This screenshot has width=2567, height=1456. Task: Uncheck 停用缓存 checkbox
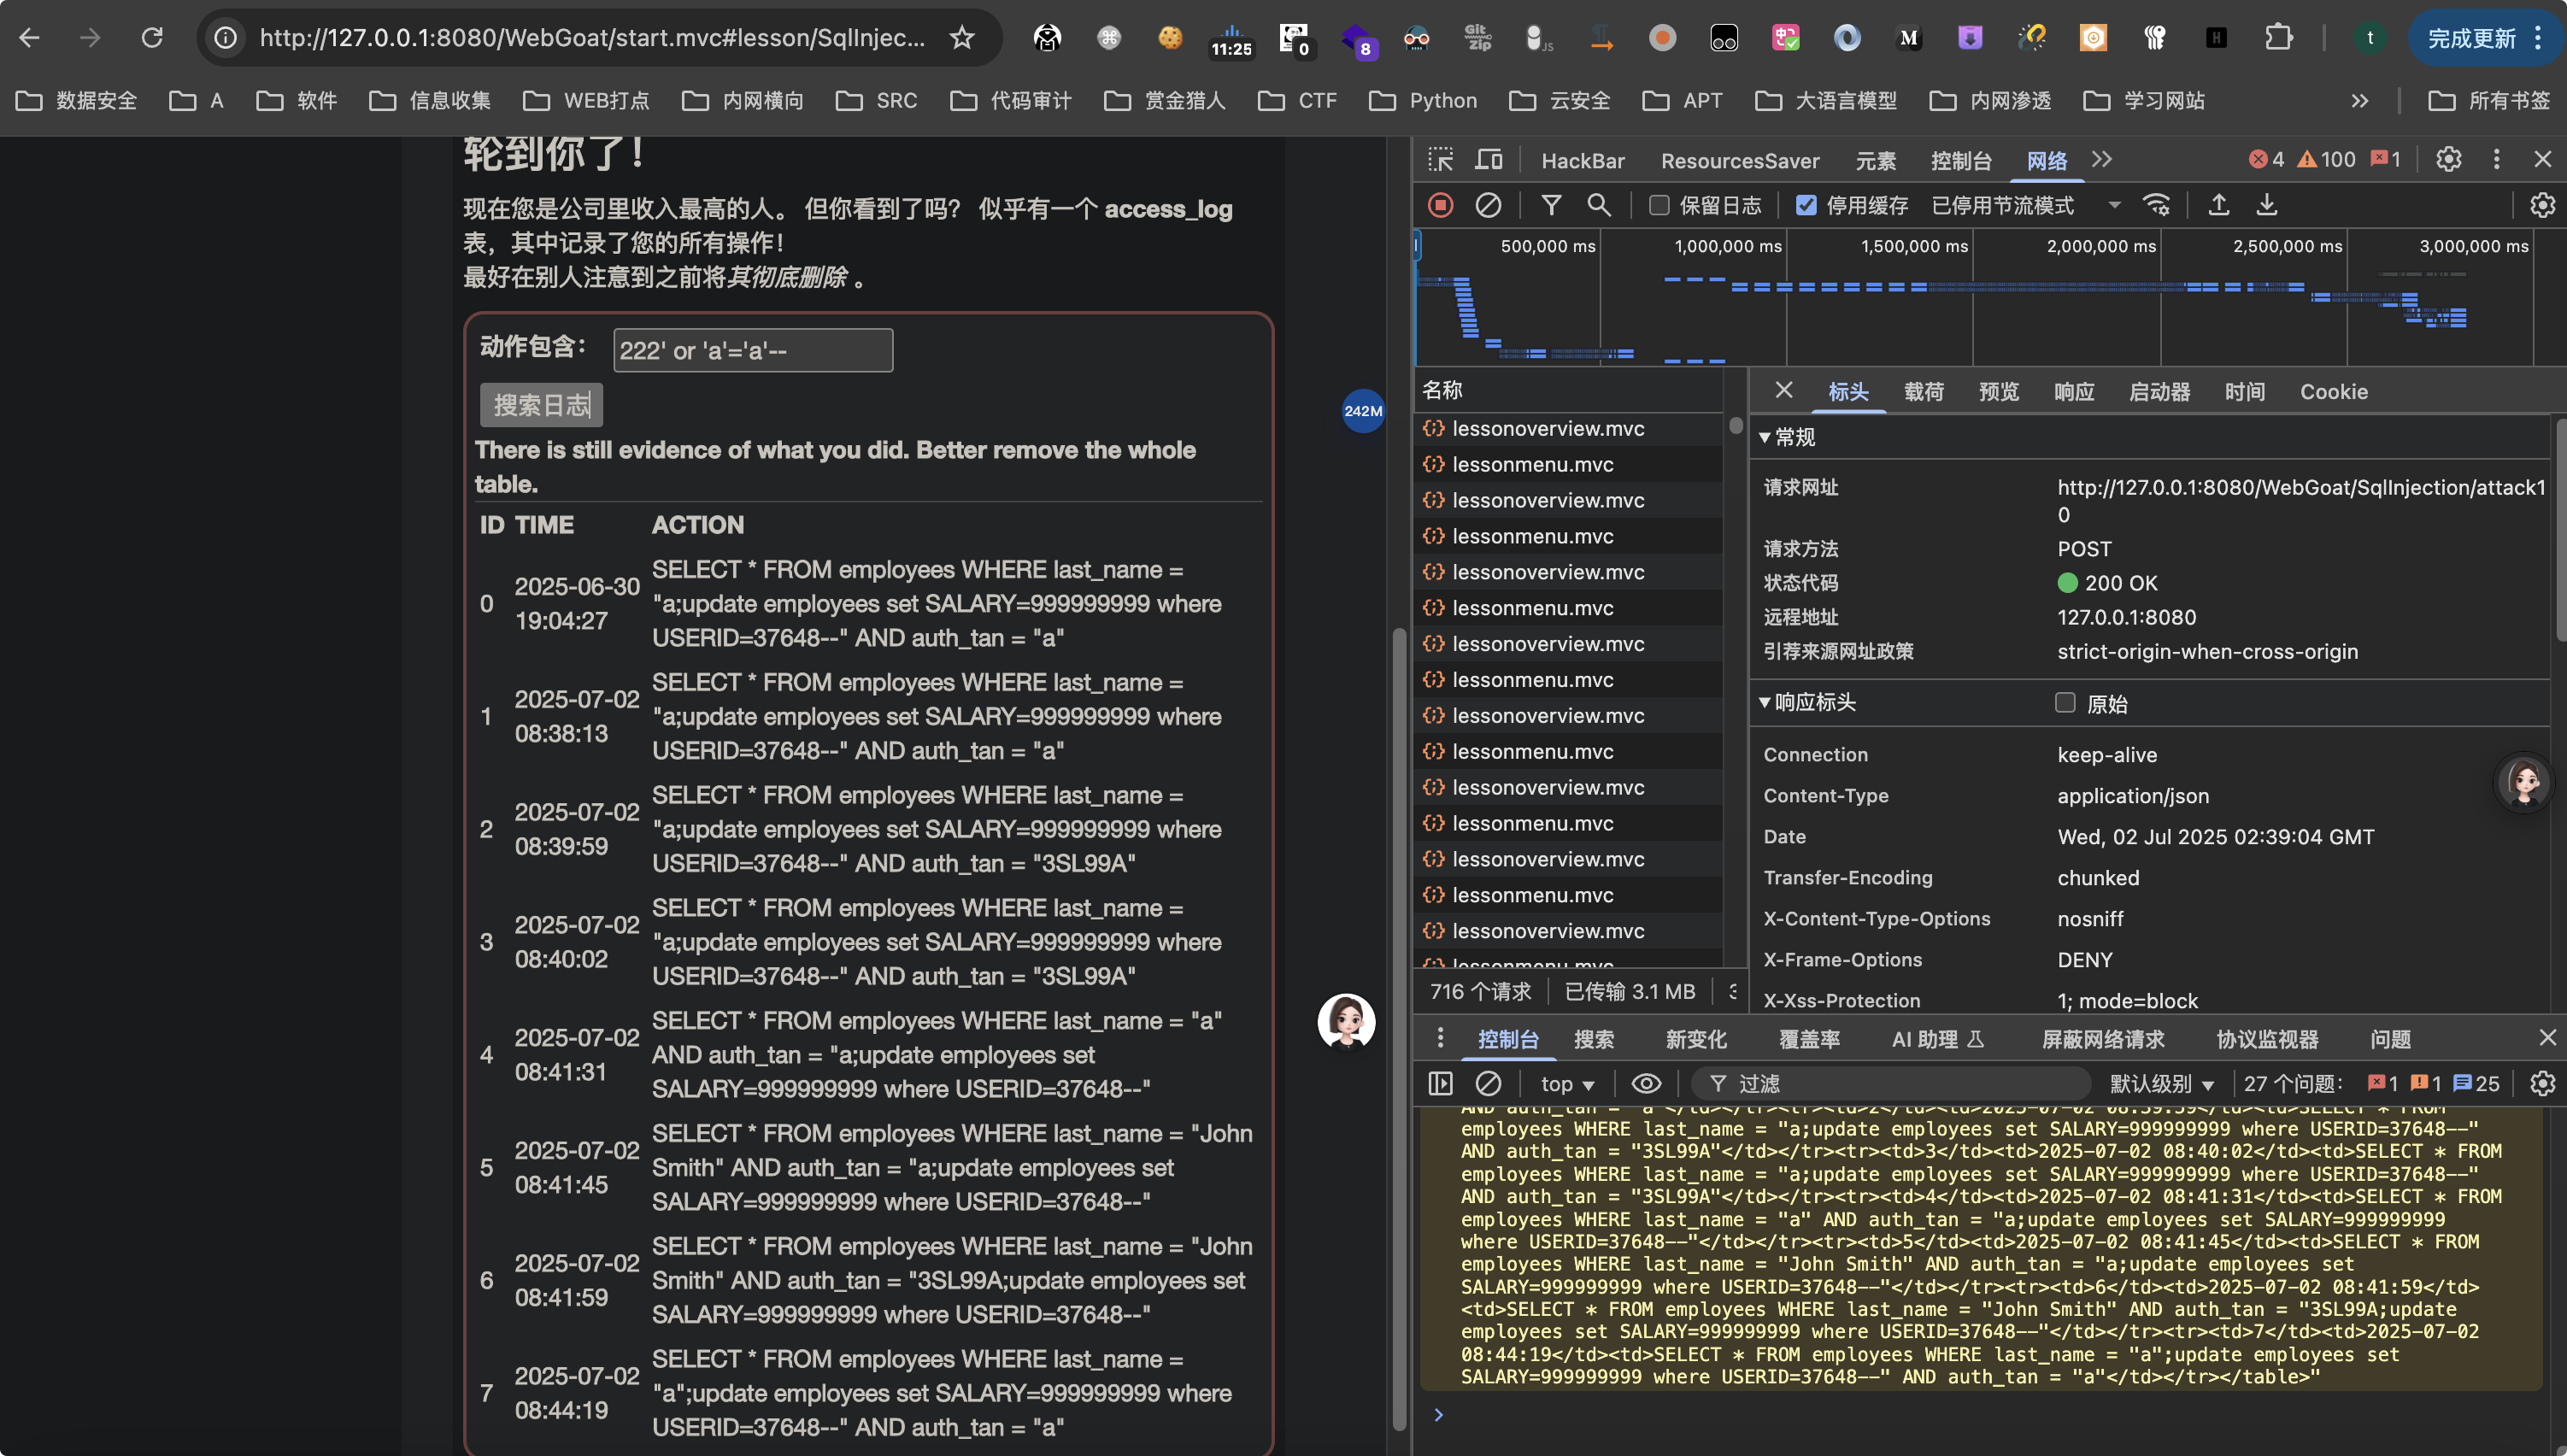[1805, 205]
